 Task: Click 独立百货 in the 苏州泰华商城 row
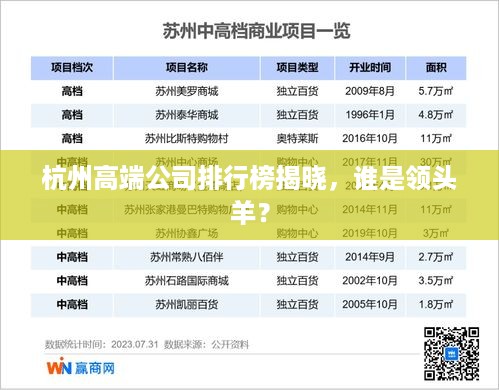pos(297,115)
